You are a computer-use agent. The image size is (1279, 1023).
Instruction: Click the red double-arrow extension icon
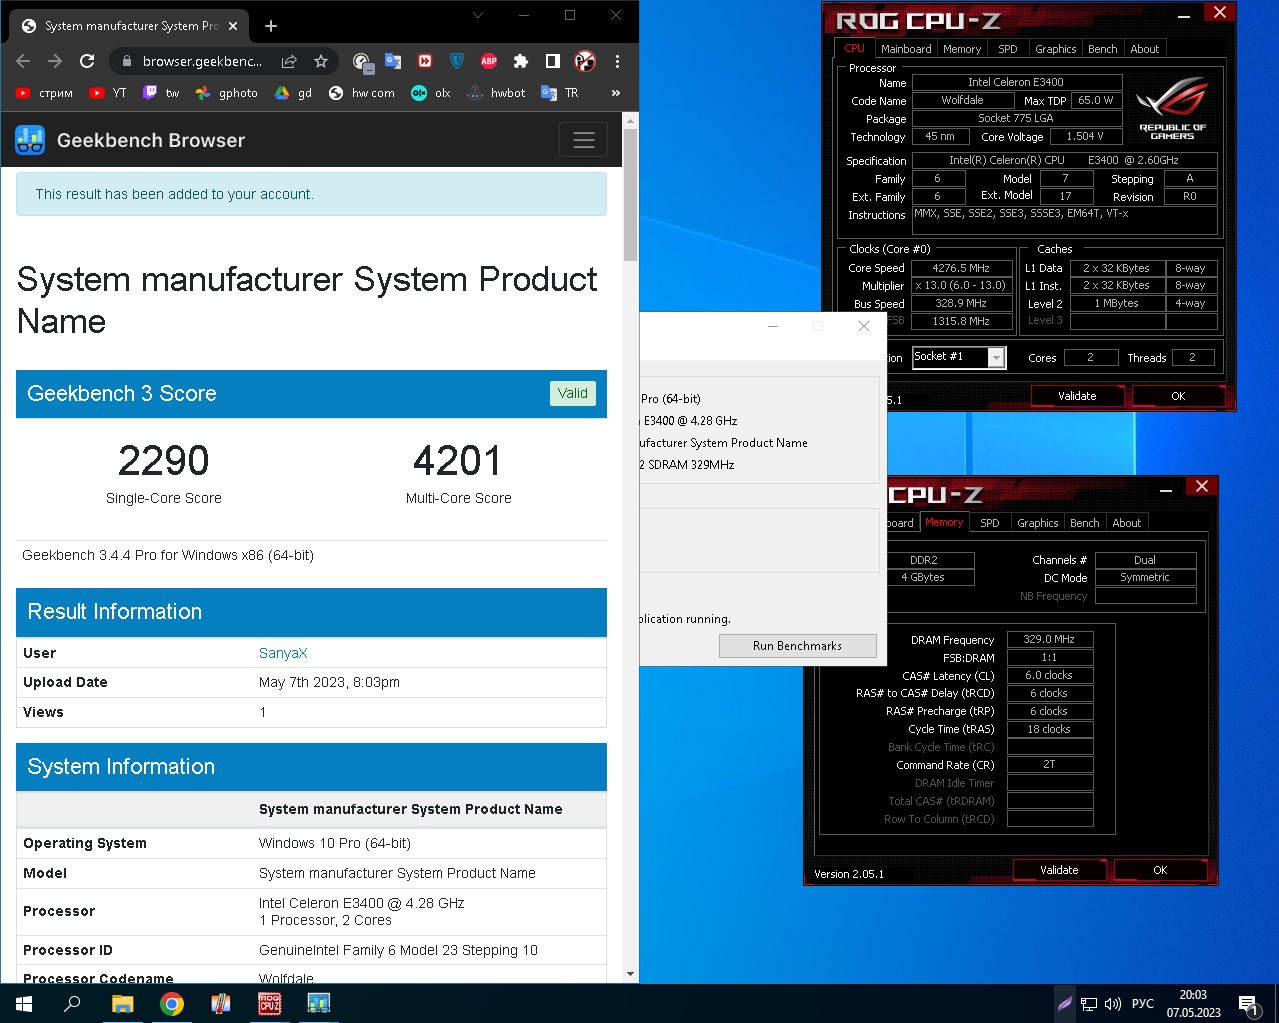425,61
